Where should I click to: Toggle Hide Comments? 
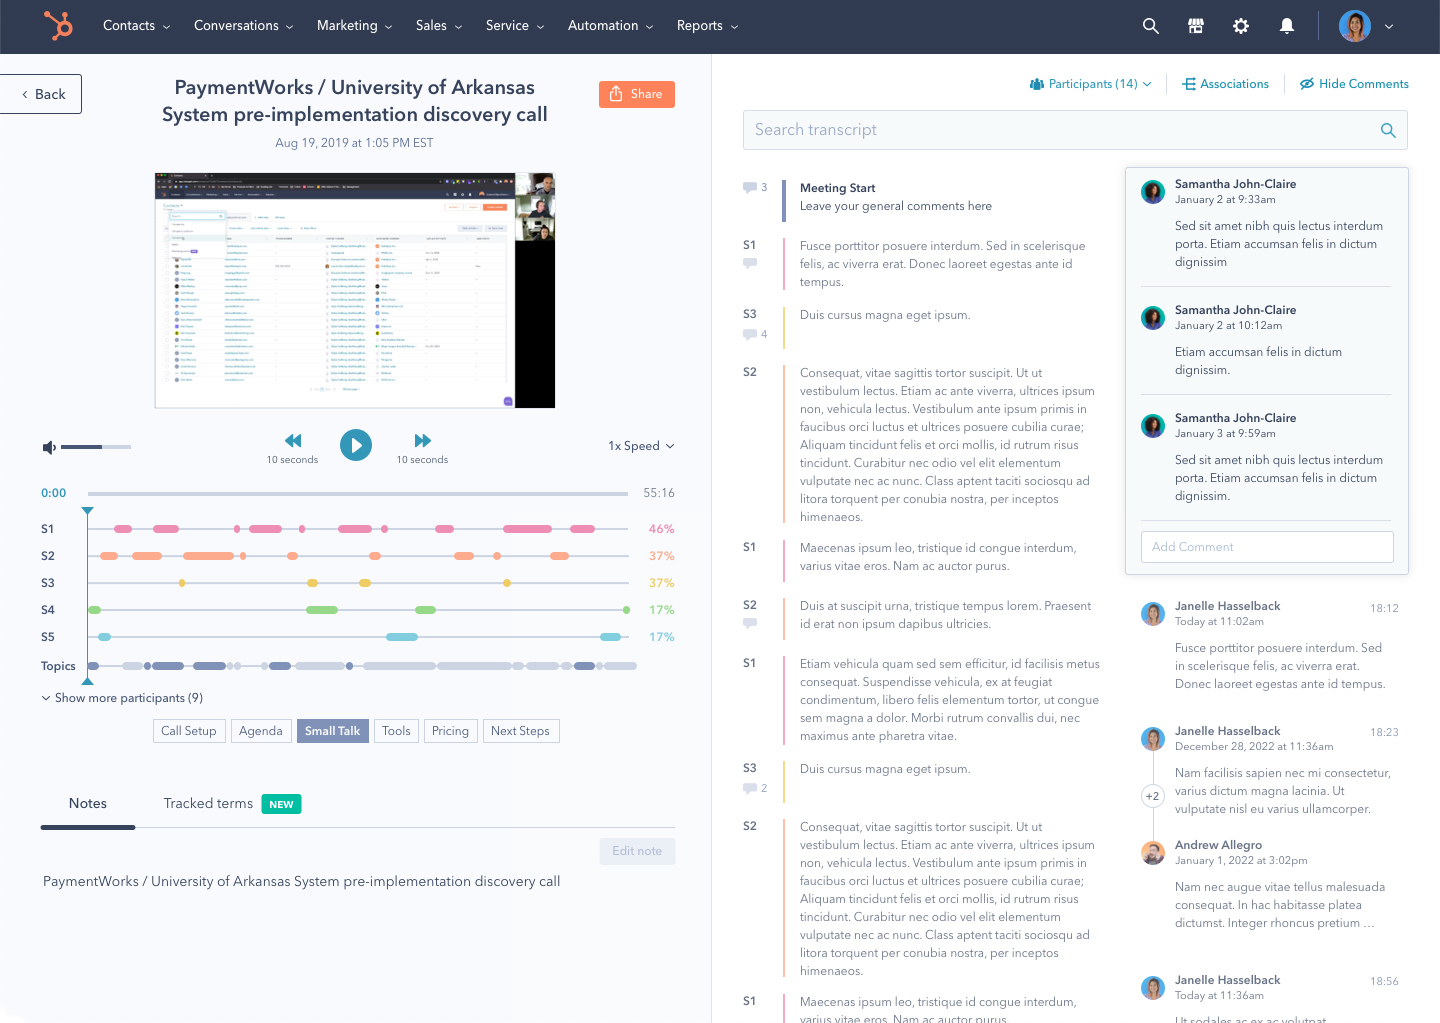click(x=1354, y=84)
